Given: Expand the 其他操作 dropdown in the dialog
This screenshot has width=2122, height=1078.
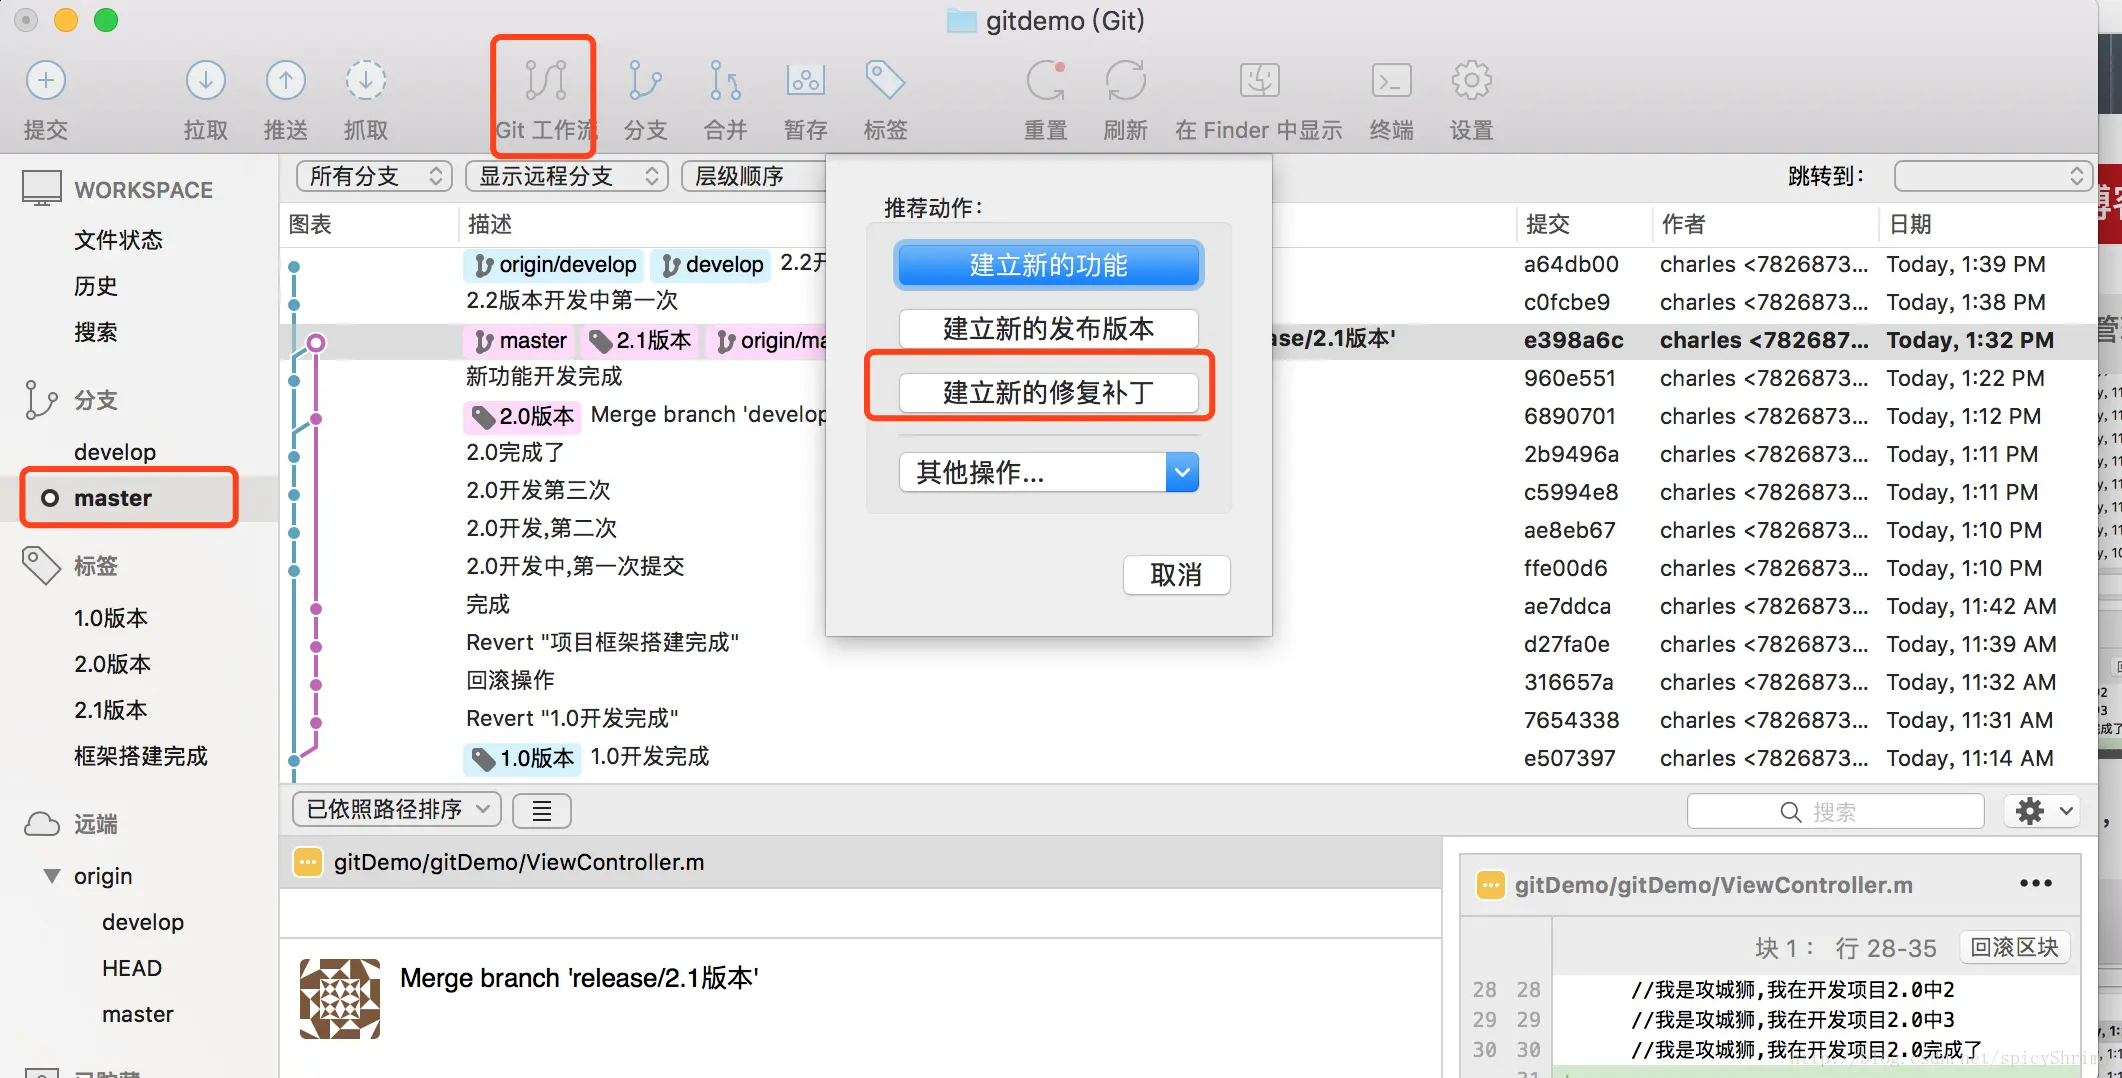Looking at the screenshot, I should tap(1181, 472).
